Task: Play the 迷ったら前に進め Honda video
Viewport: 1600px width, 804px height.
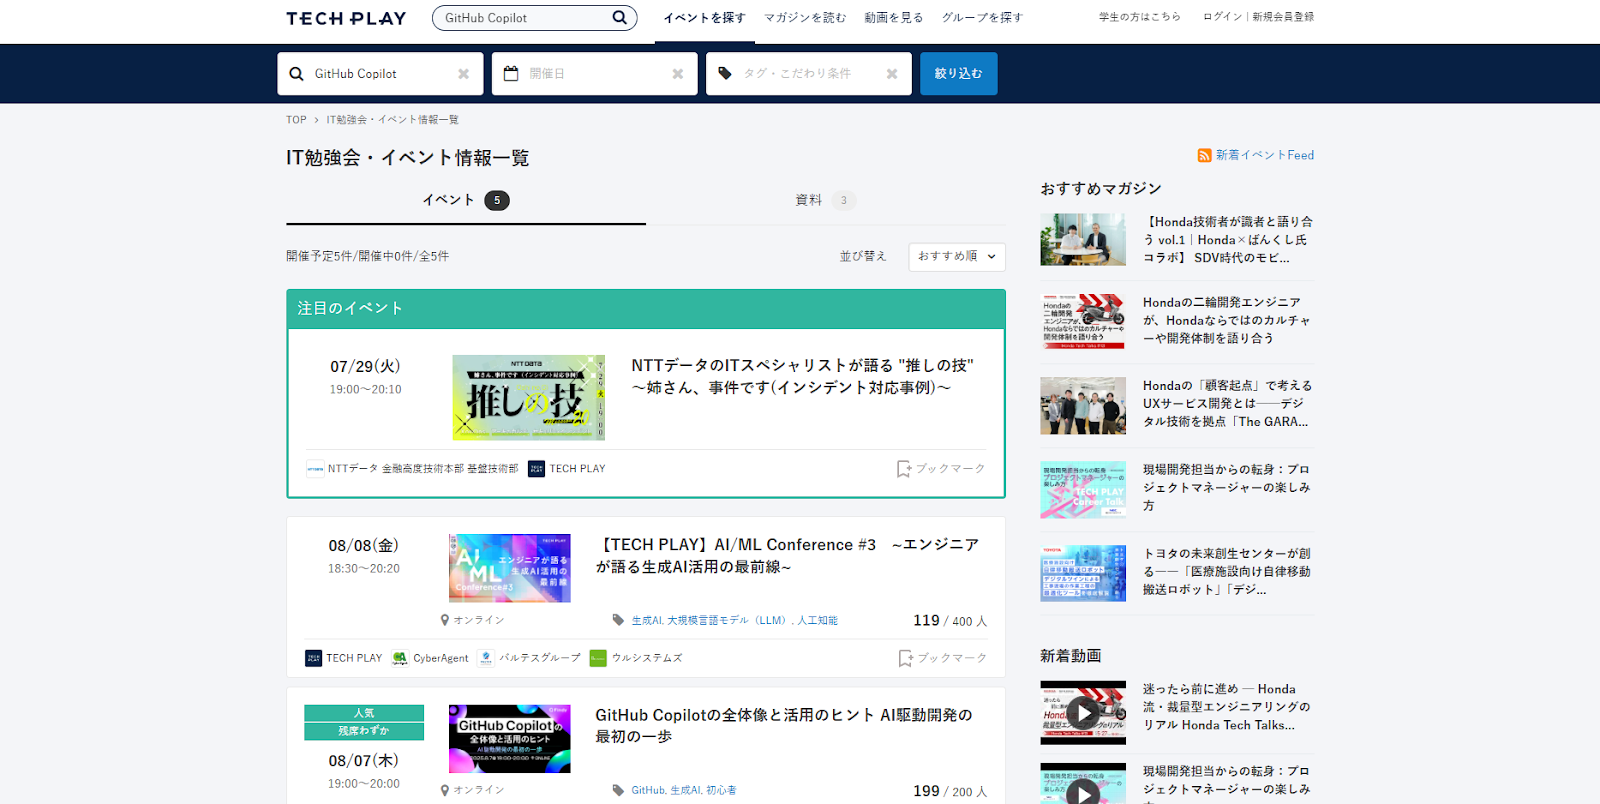Action: (x=1083, y=712)
